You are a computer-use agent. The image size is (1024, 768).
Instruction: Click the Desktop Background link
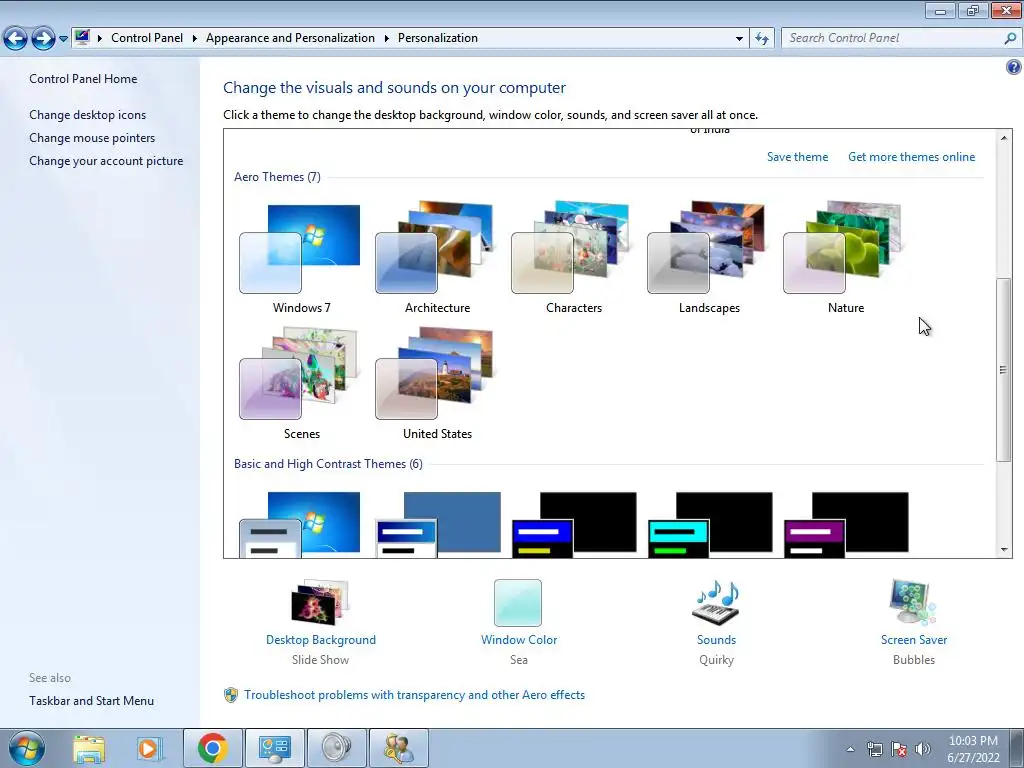click(x=321, y=640)
